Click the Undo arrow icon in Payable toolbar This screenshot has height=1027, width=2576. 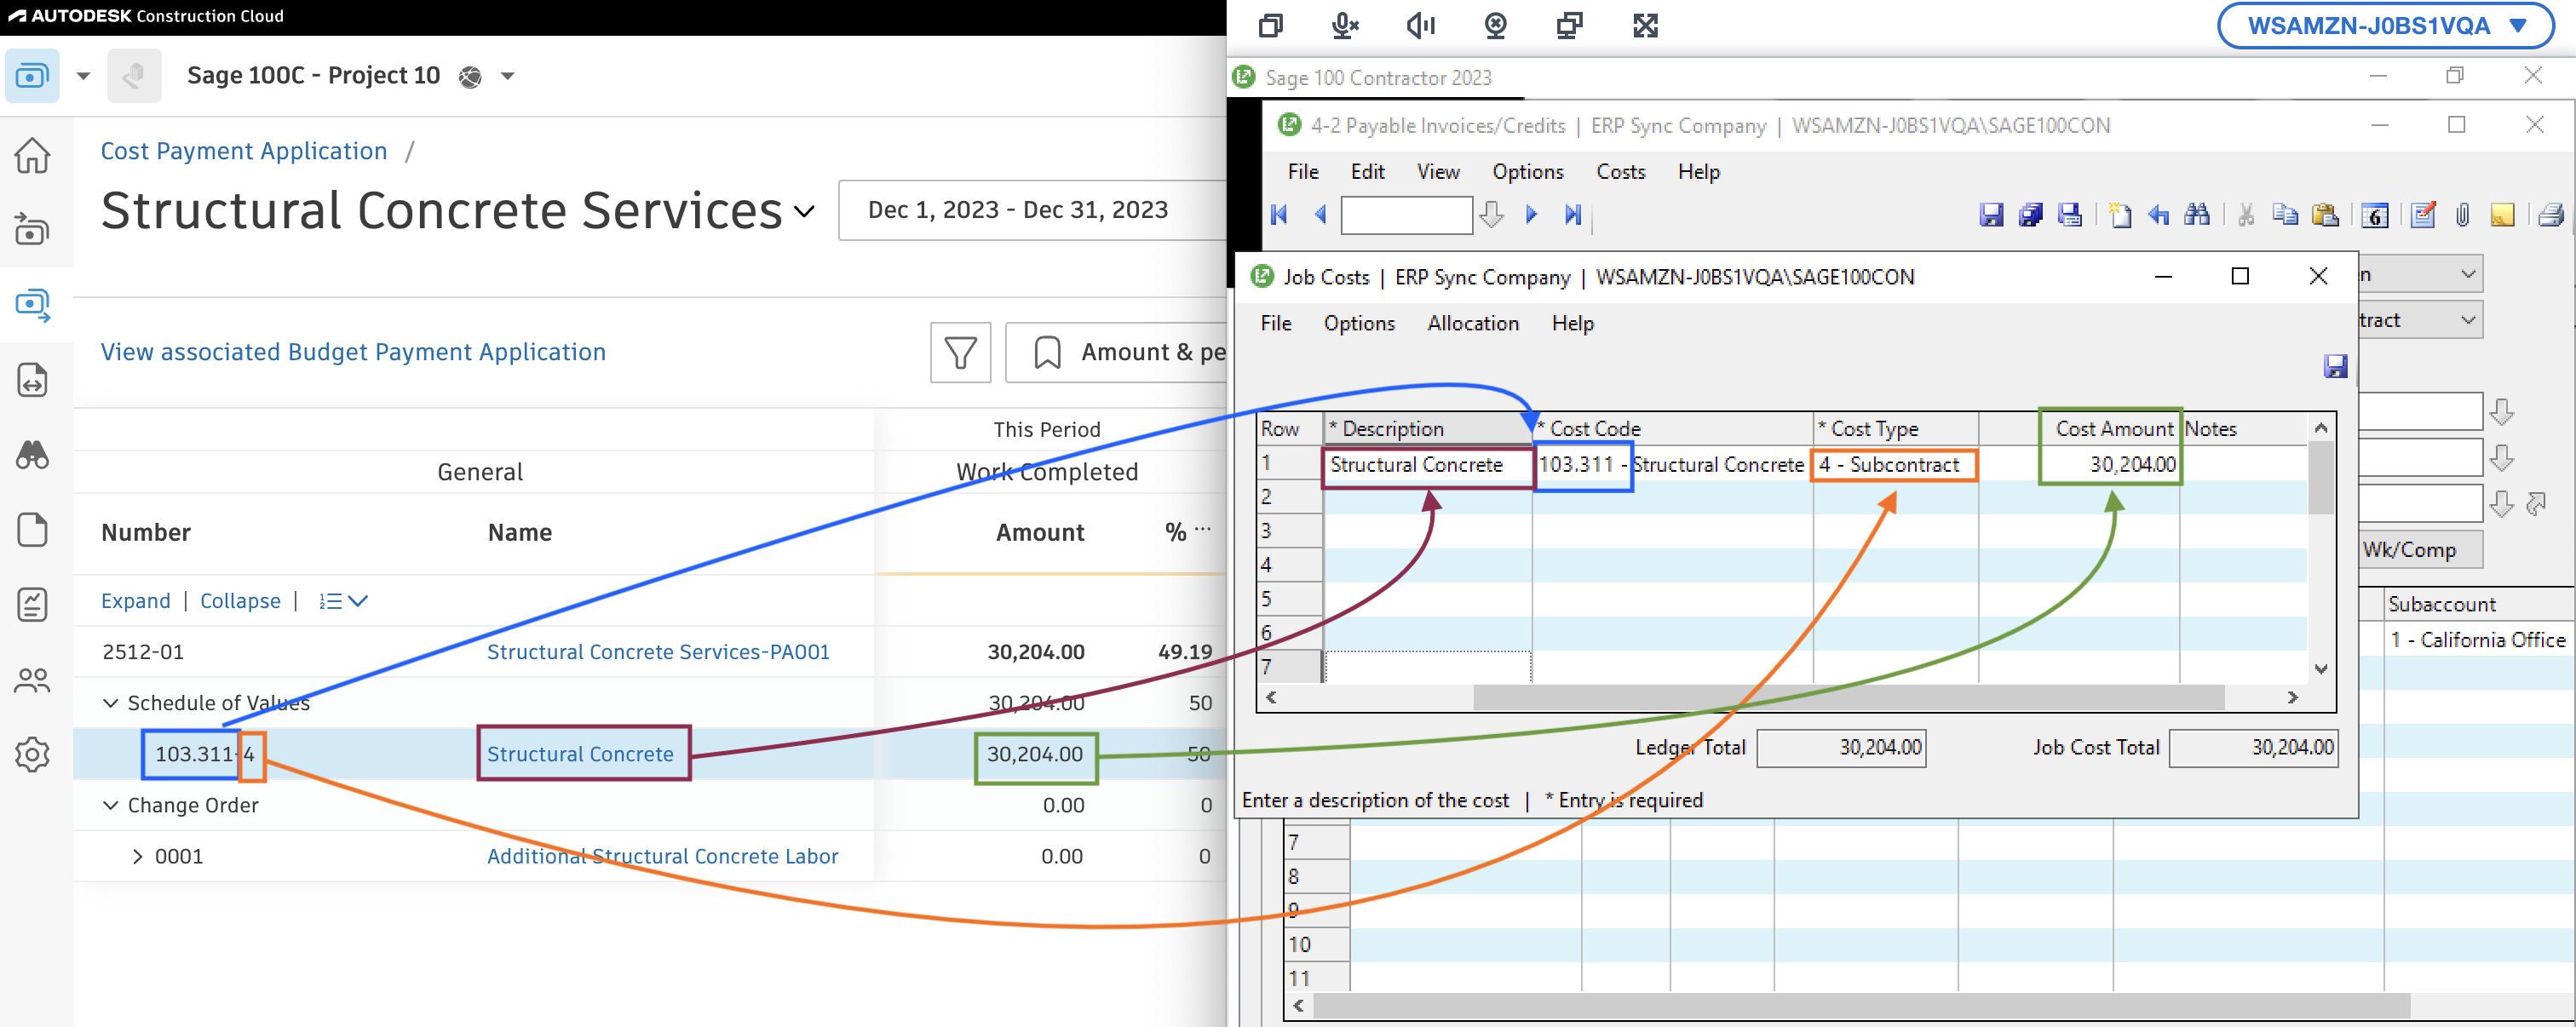pyautogui.click(x=2158, y=215)
